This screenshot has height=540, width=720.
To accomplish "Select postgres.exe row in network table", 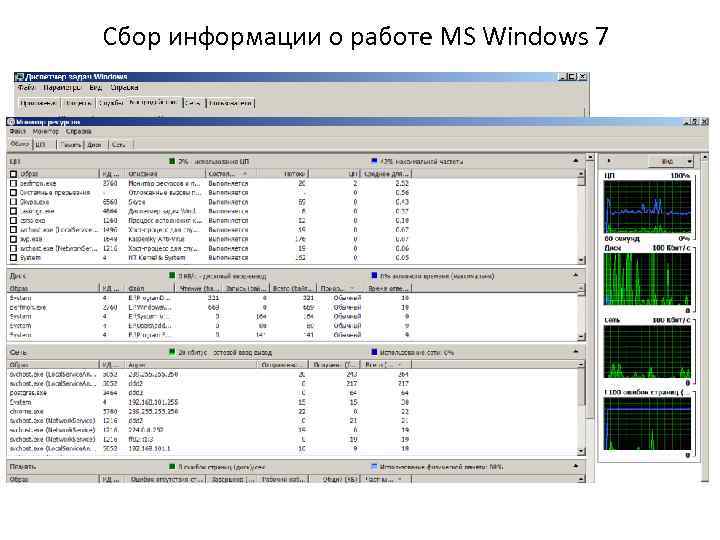I will point(209,393).
